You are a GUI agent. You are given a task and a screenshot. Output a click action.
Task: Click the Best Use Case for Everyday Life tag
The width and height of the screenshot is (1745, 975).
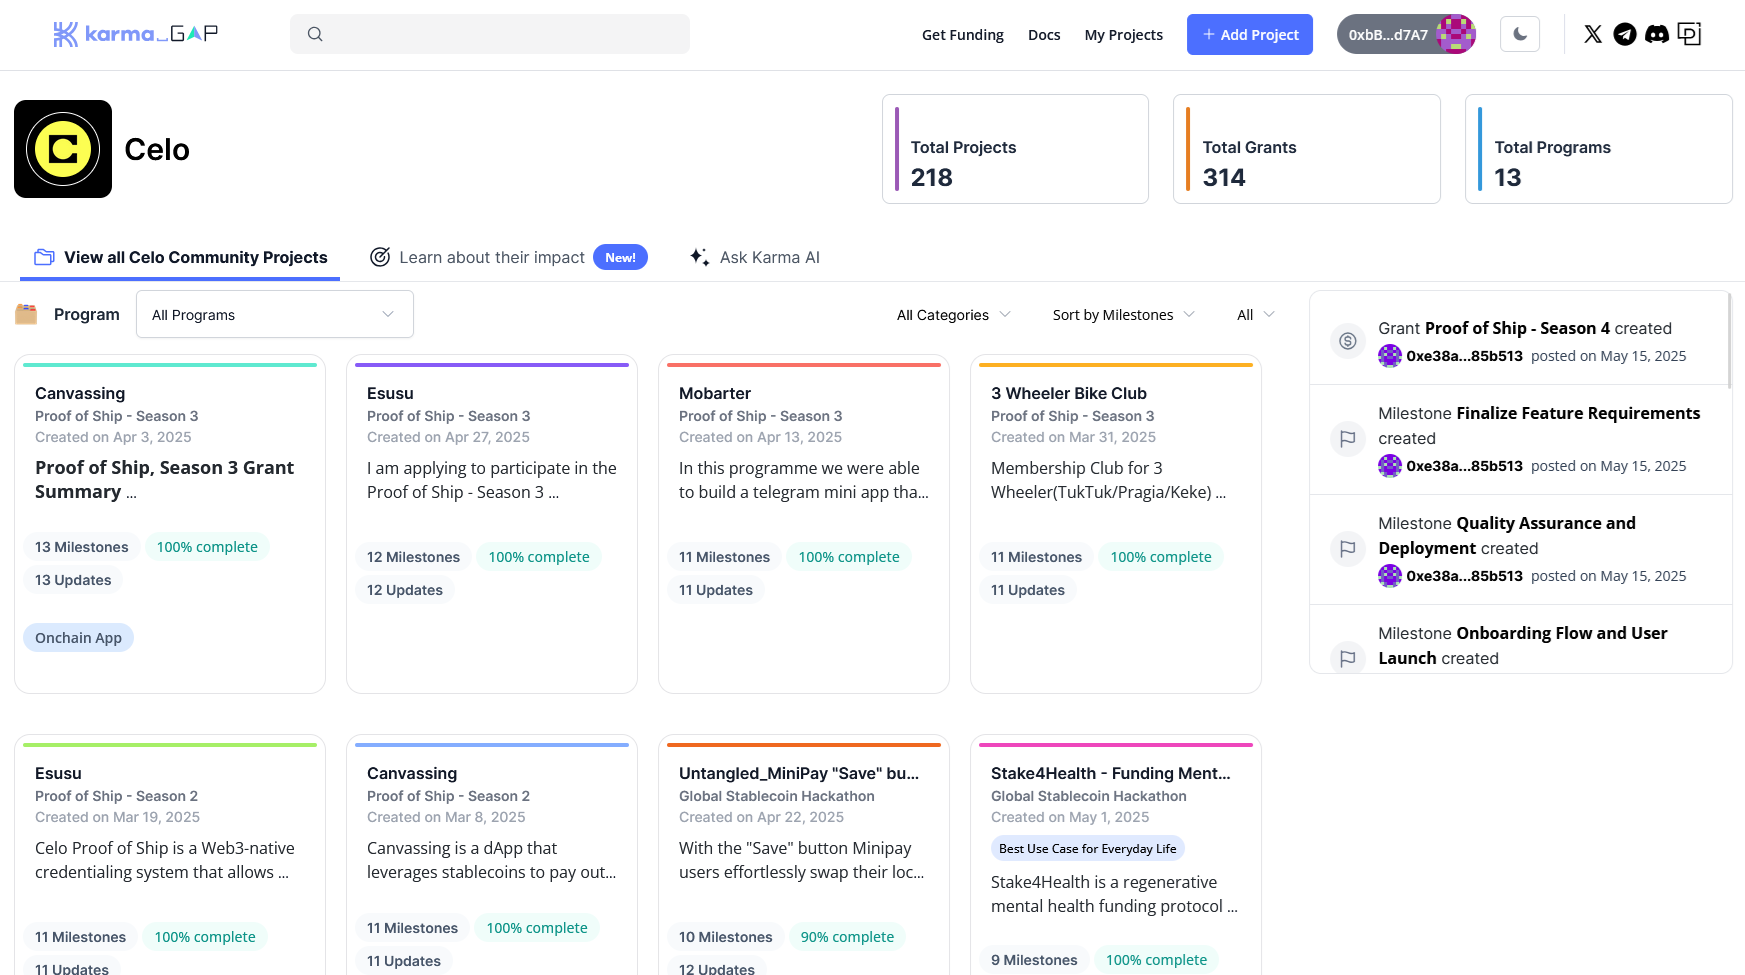(x=1088, y=849)
